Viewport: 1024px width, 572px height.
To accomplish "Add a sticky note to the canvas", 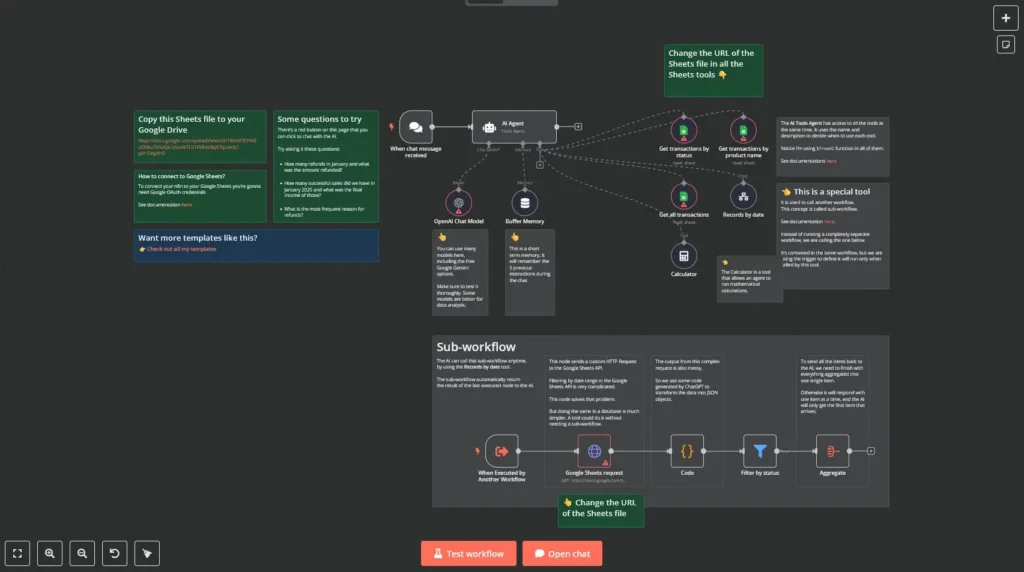I will click(1005, 45).
